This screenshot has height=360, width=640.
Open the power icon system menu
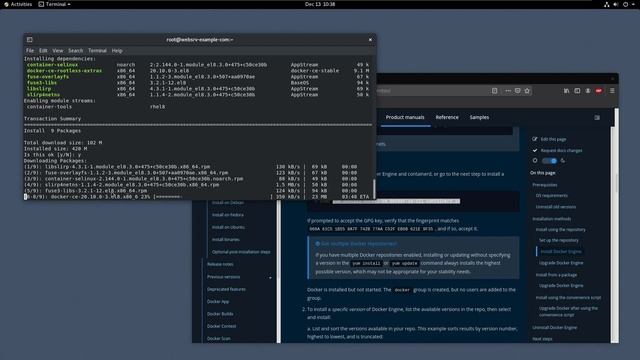click(625, 4)
